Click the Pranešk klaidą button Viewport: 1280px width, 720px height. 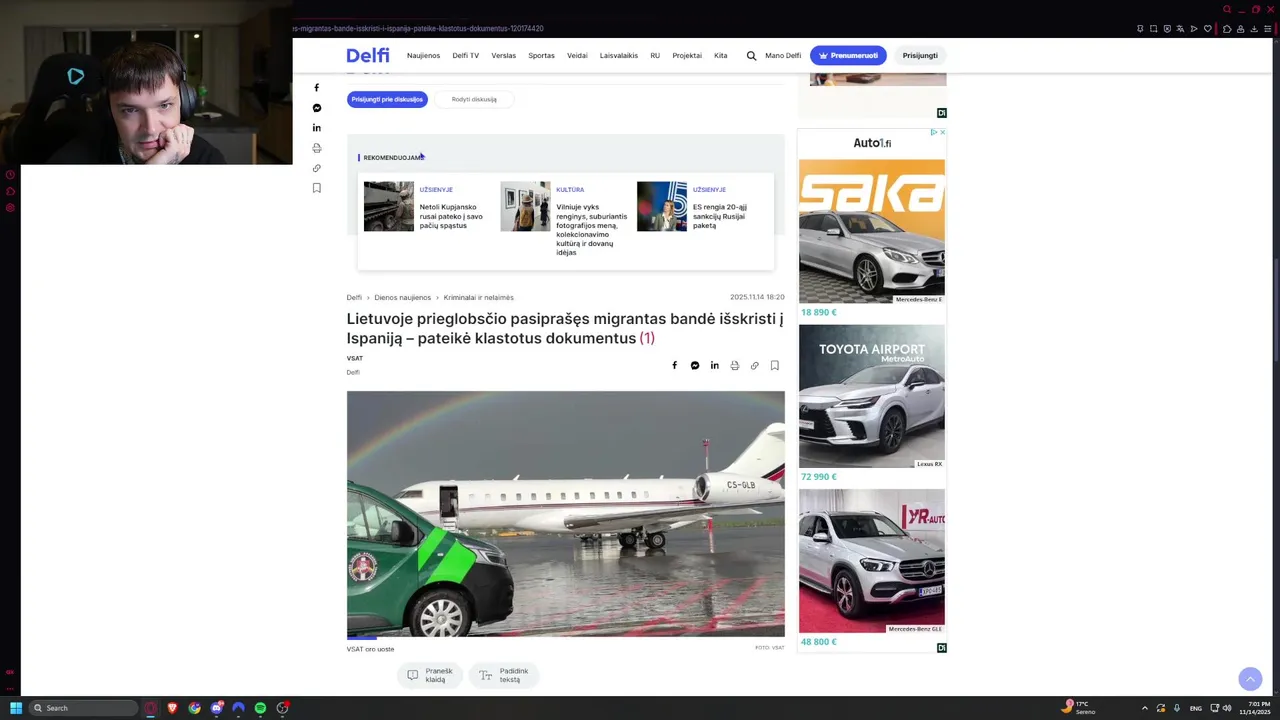pos(430,675)
